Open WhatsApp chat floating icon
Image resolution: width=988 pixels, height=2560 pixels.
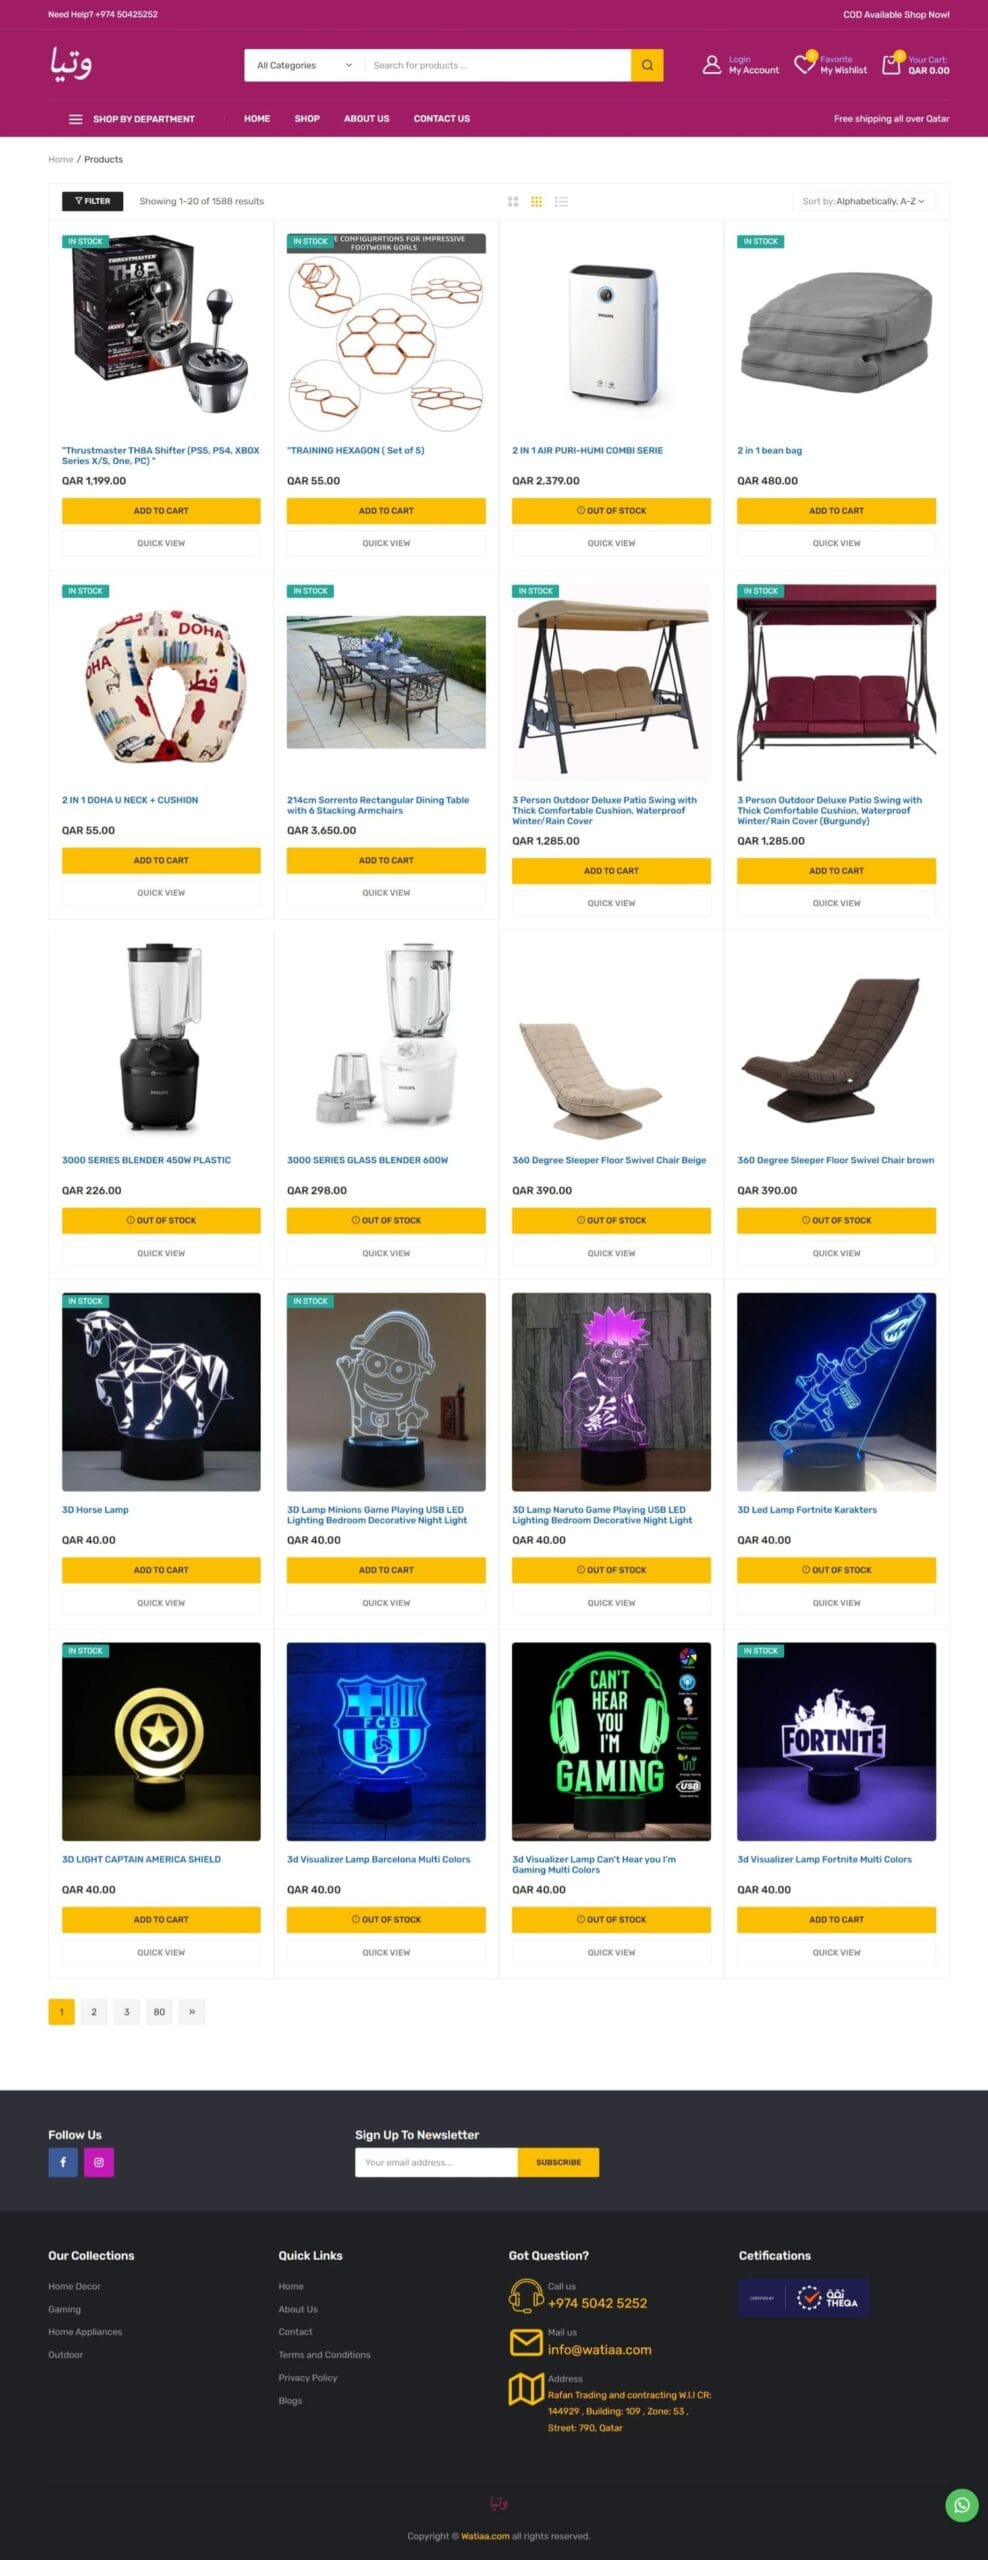tap(961, 2505)
